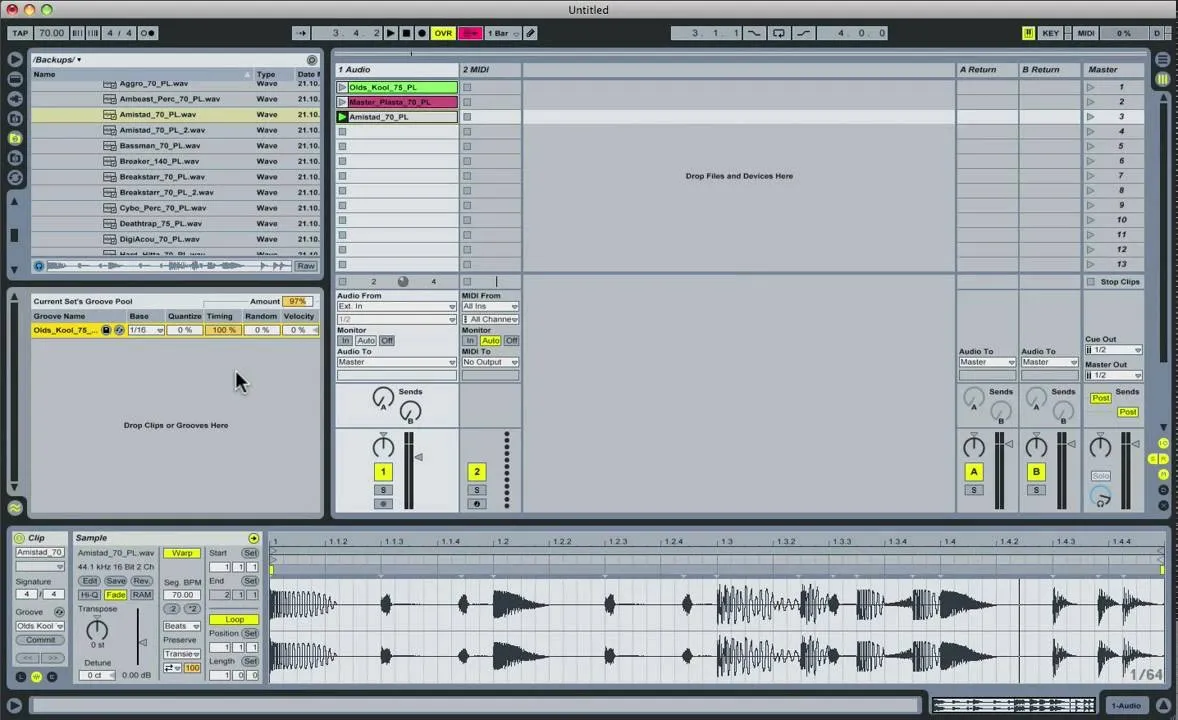Click the global Record button in transport bar
The image size is (1178, 720).
pos(421,33)
